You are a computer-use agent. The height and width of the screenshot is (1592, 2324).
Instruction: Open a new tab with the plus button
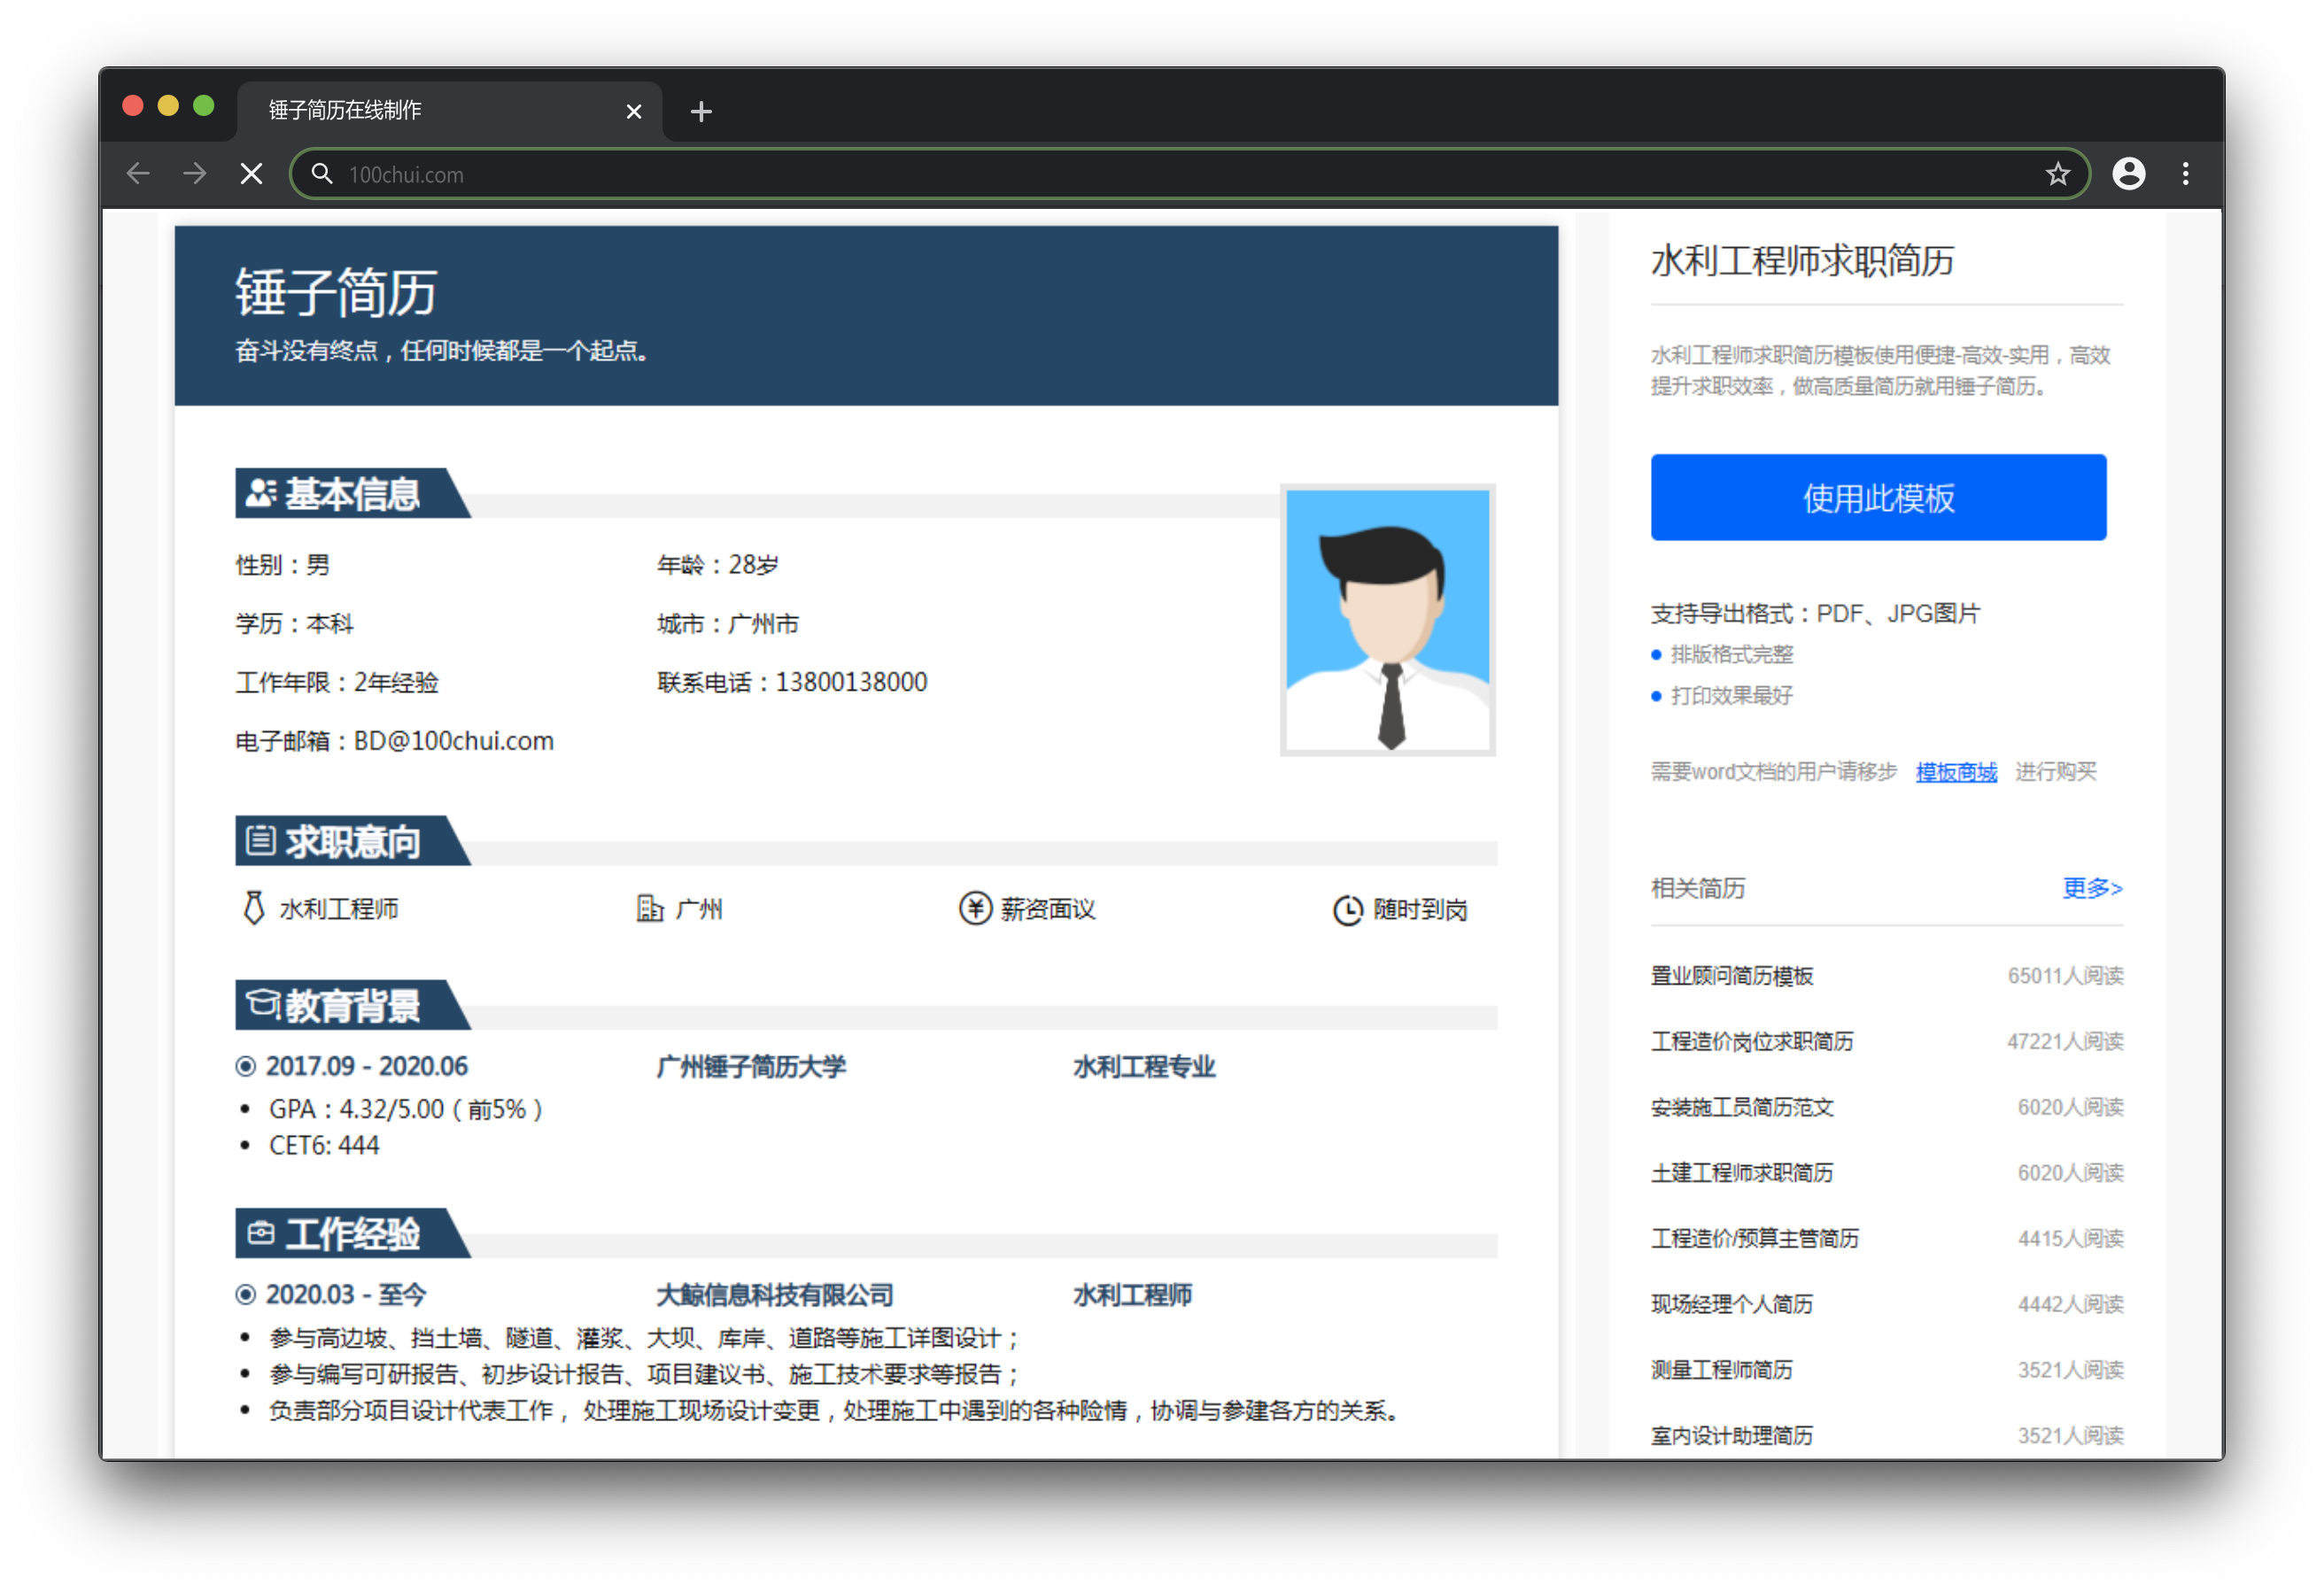701,111
